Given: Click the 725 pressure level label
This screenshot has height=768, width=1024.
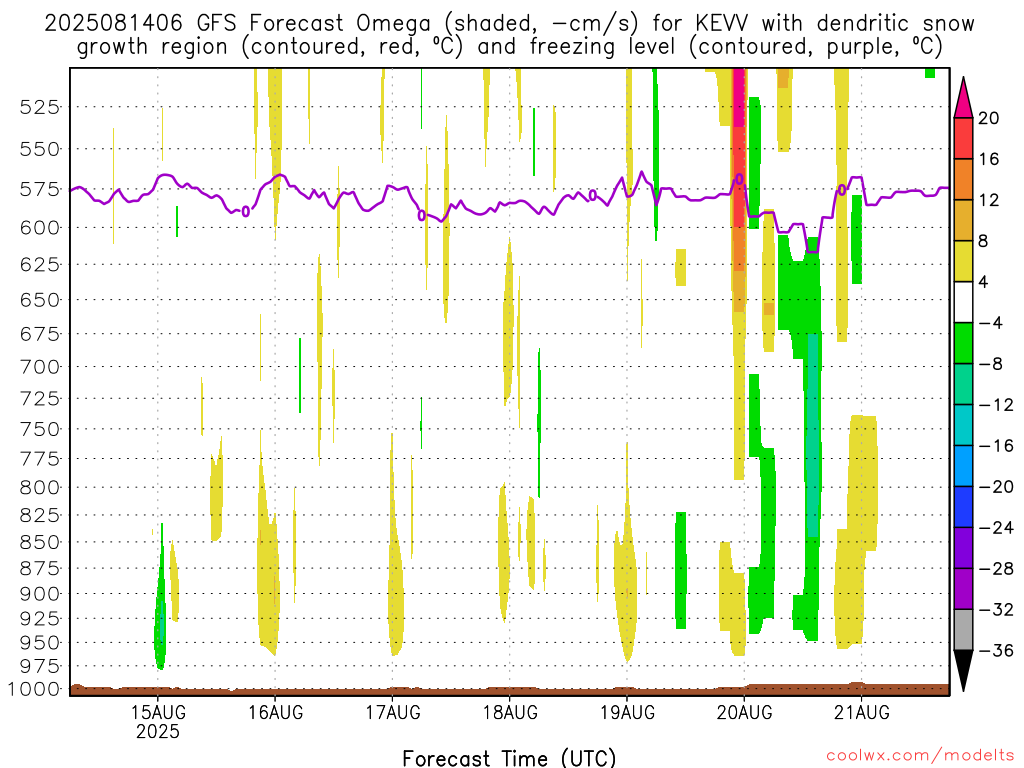Looking at the screenshot, I should coord(40,398).
